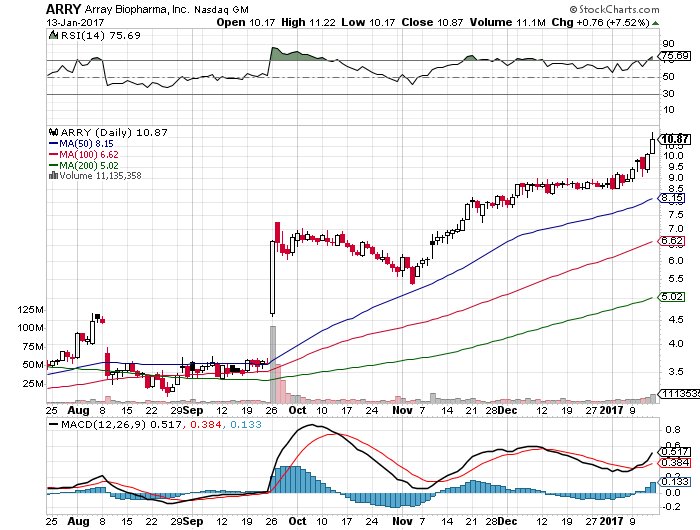This screenshot has height=530, width=700.
Task: Click '2017' on the price chart date axis
Action: point(611,410)
